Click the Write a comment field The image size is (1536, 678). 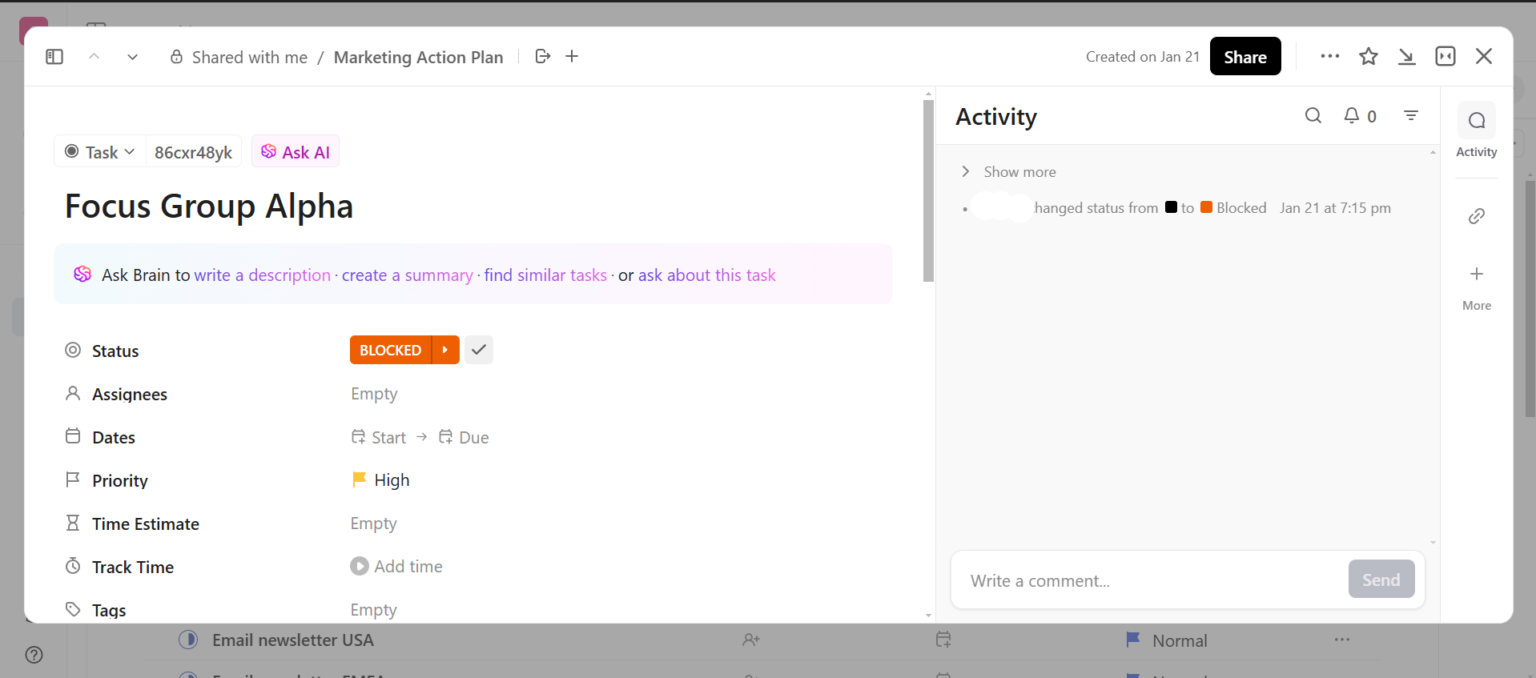point(1100,580)
